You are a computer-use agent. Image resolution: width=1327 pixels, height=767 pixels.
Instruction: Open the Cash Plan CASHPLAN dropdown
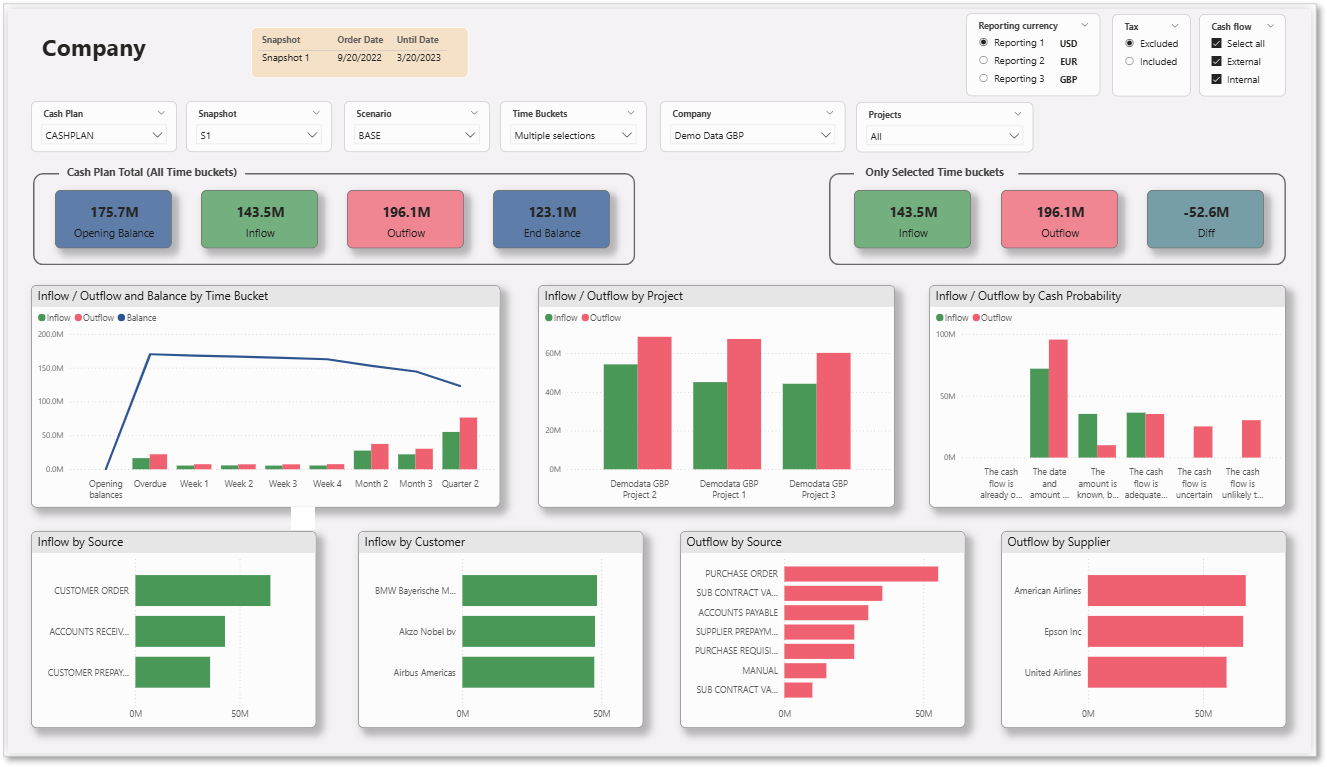coord(104,135)
